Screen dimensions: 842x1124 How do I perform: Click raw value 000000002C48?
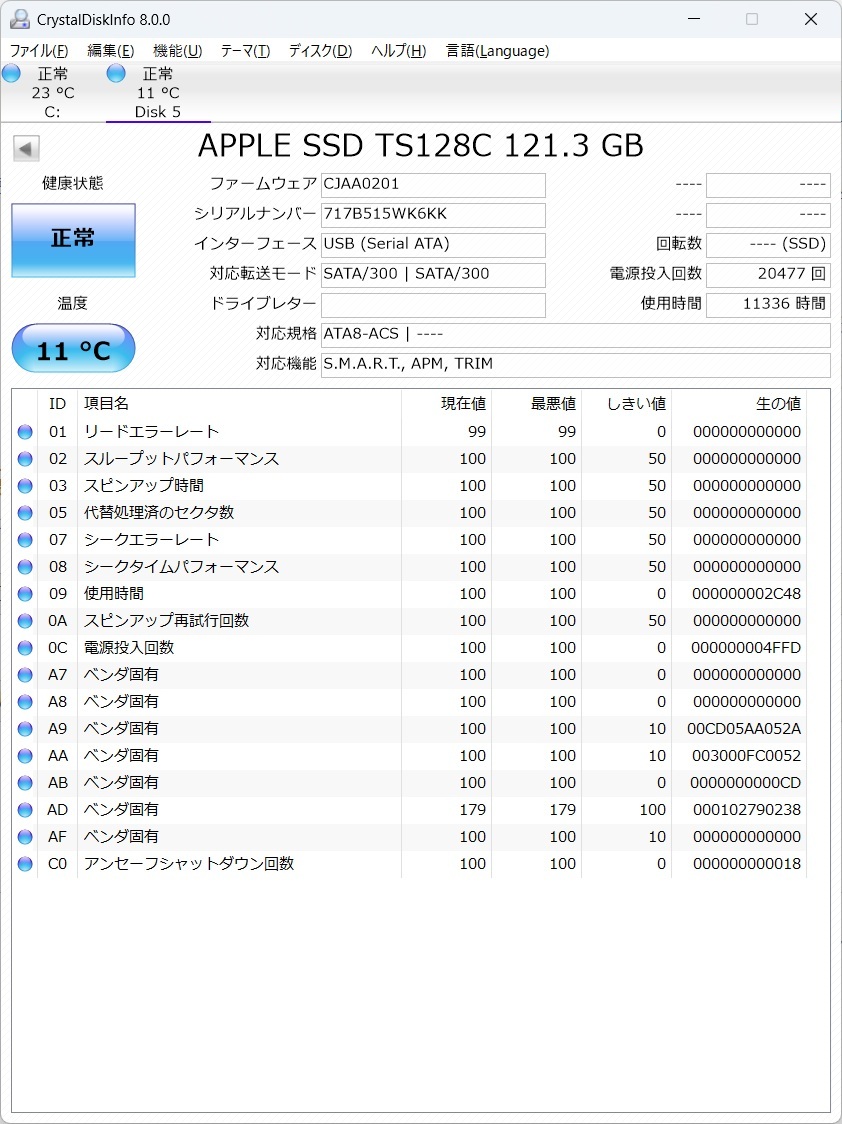(747, 594)
